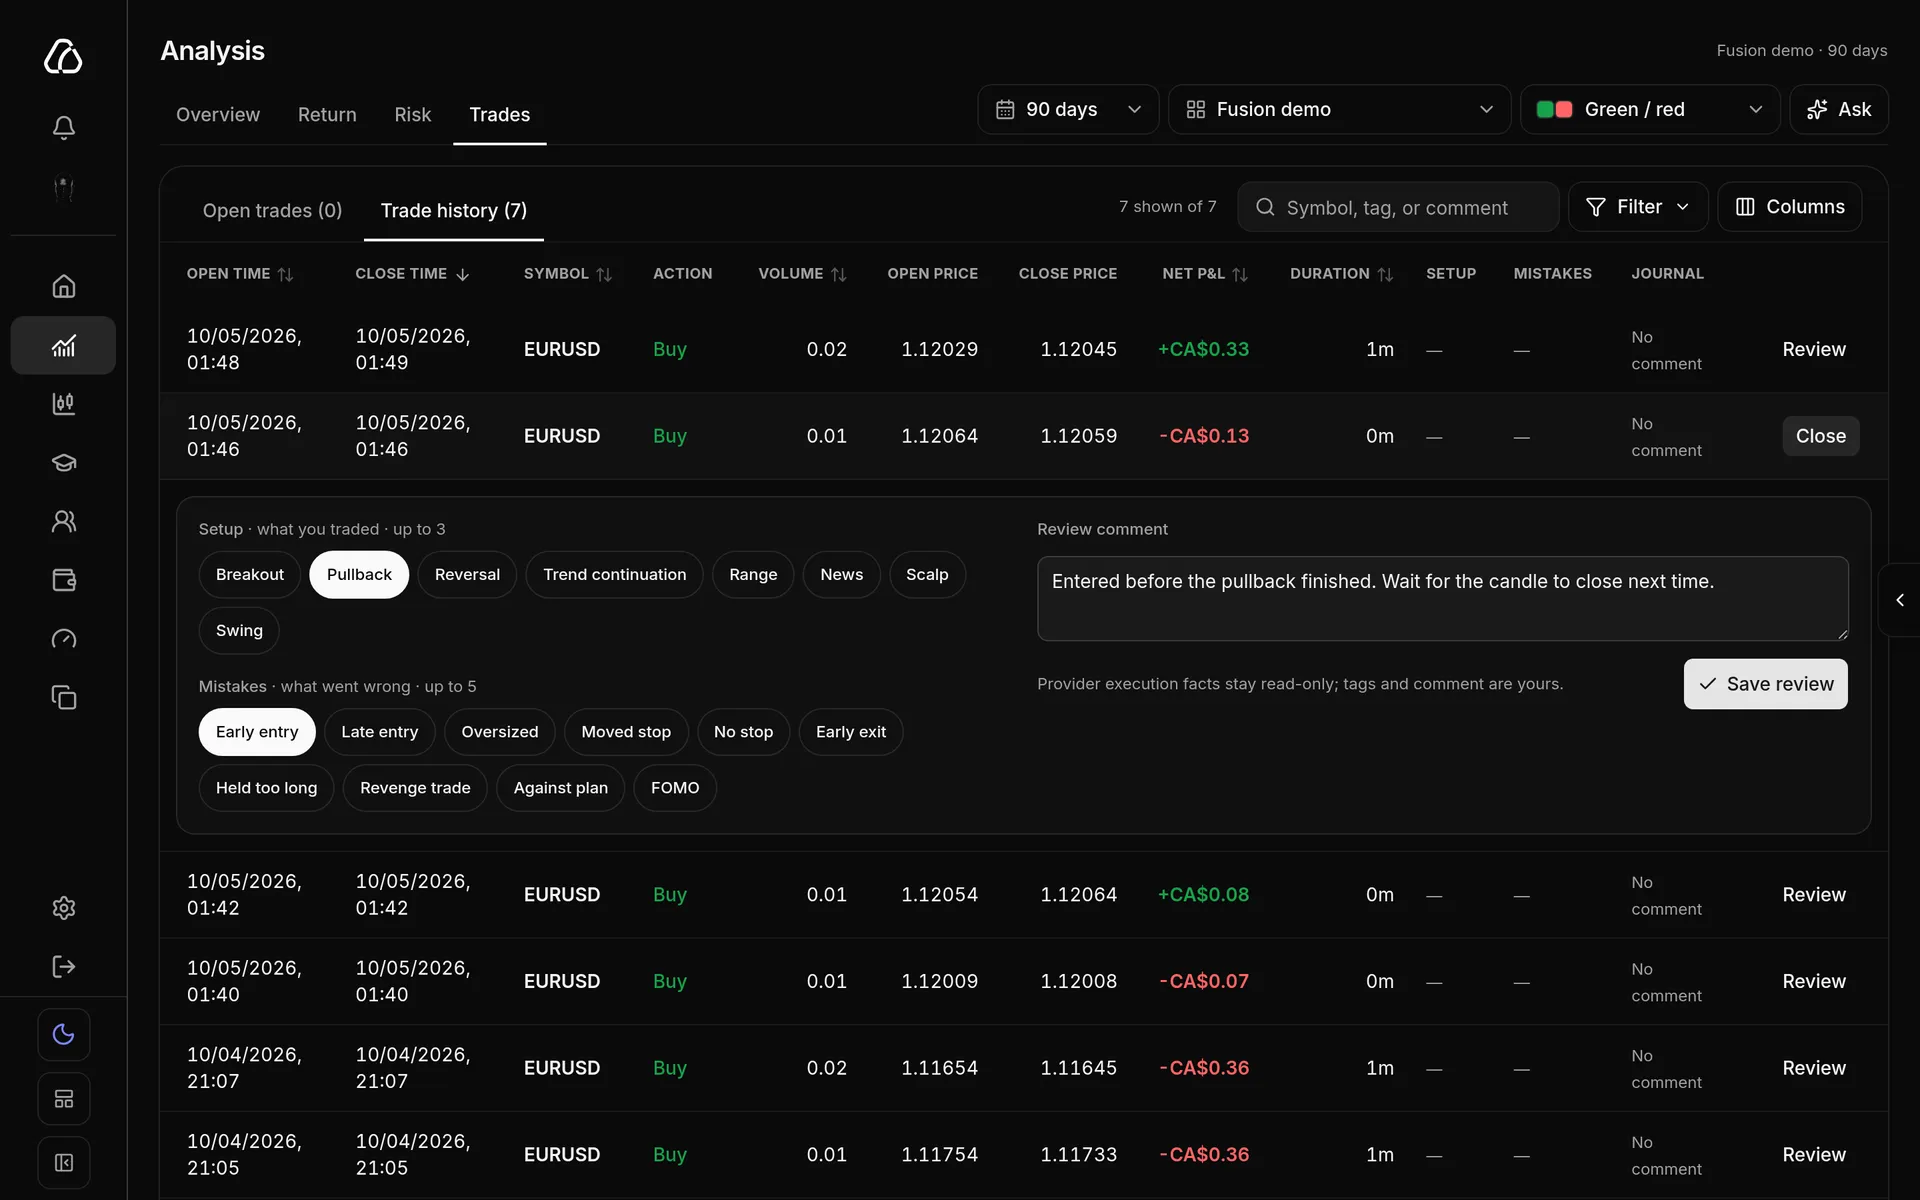Switch to the Overview tab
Screen dimensions: 1920x1200
218,115
